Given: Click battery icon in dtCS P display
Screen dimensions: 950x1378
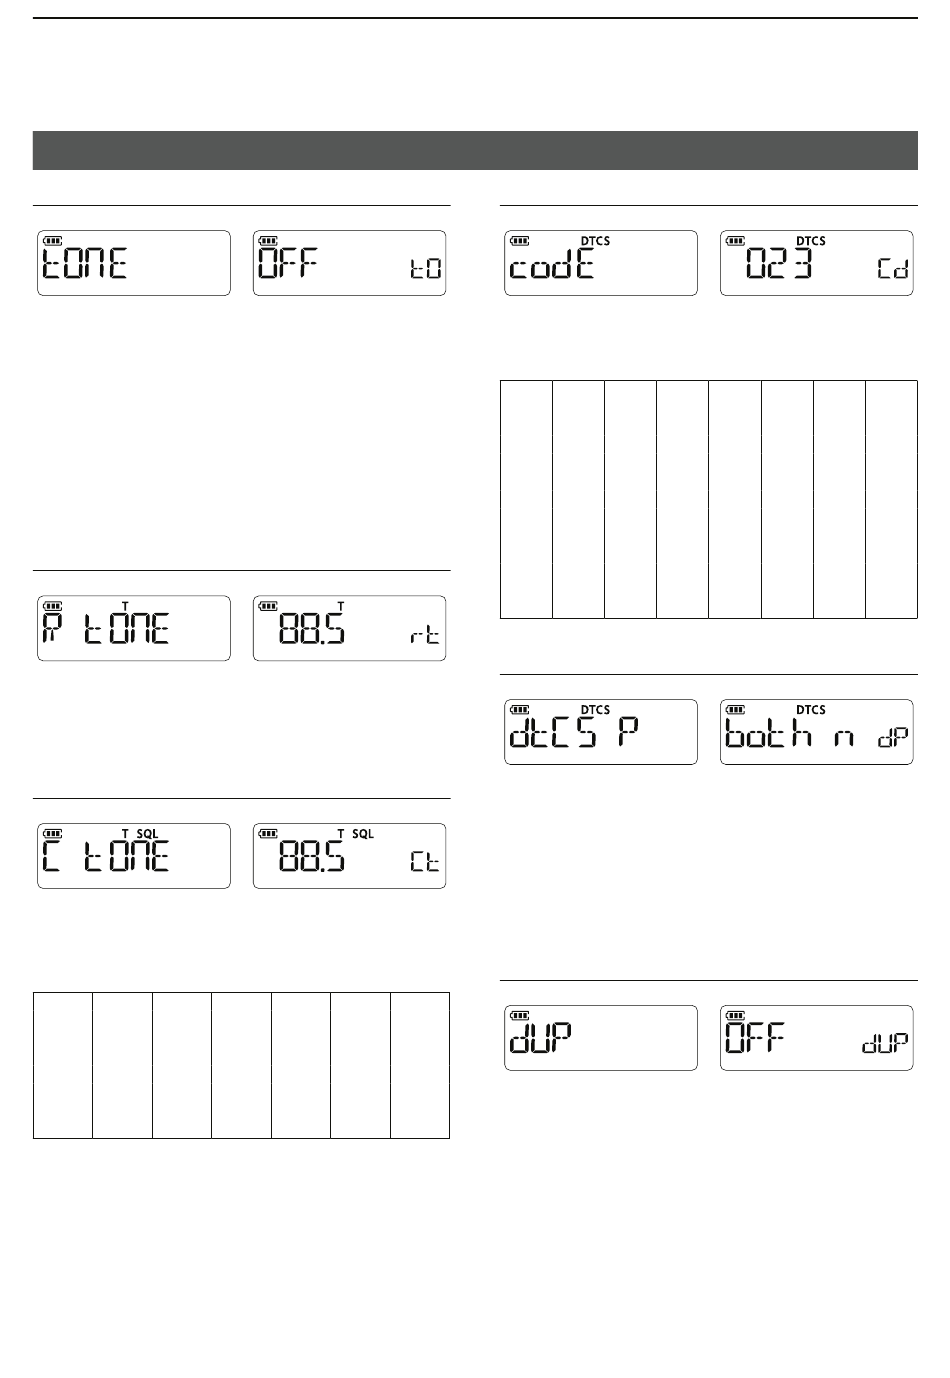Looking at the screenshot, I should pos(519,710).
